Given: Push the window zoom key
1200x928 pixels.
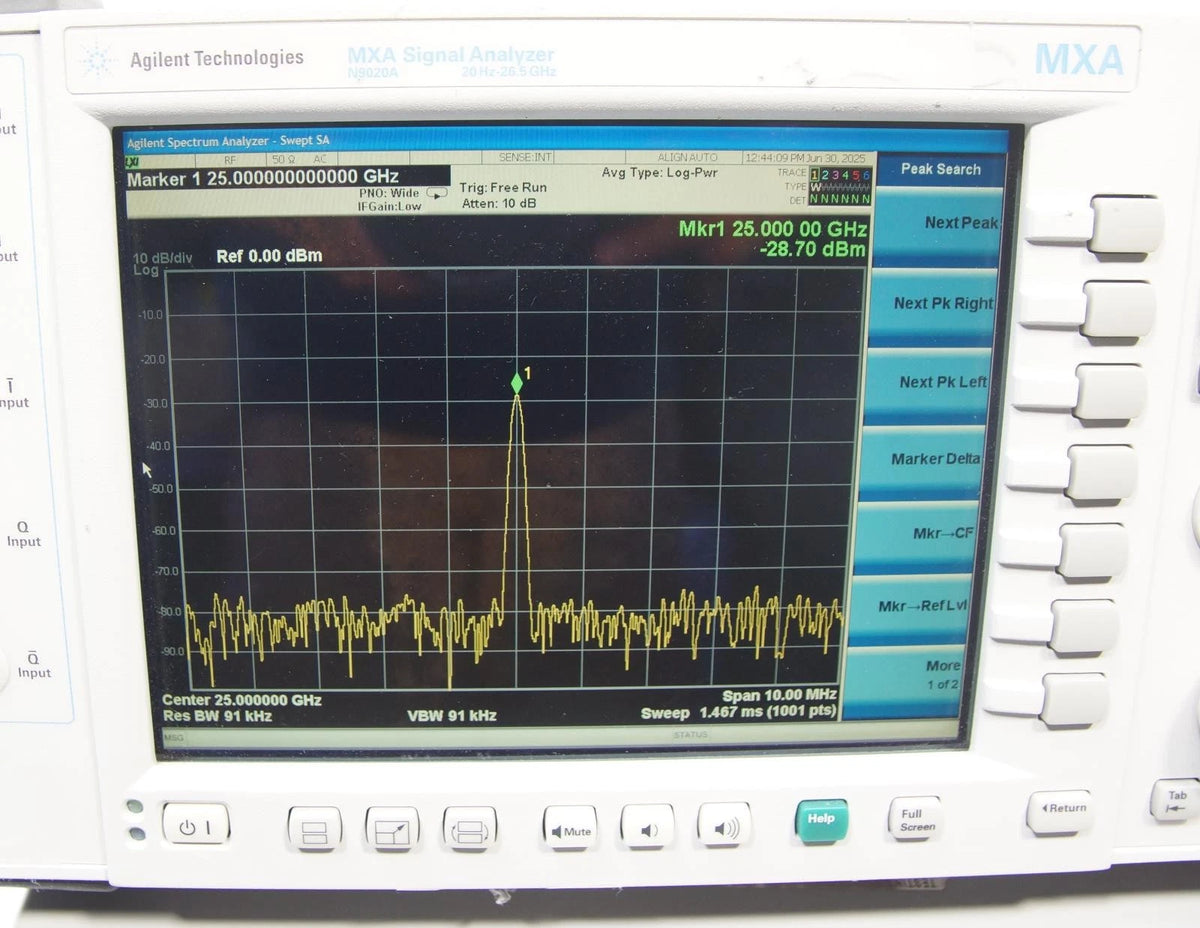Looking at the screenshot, I should (392, 829).
